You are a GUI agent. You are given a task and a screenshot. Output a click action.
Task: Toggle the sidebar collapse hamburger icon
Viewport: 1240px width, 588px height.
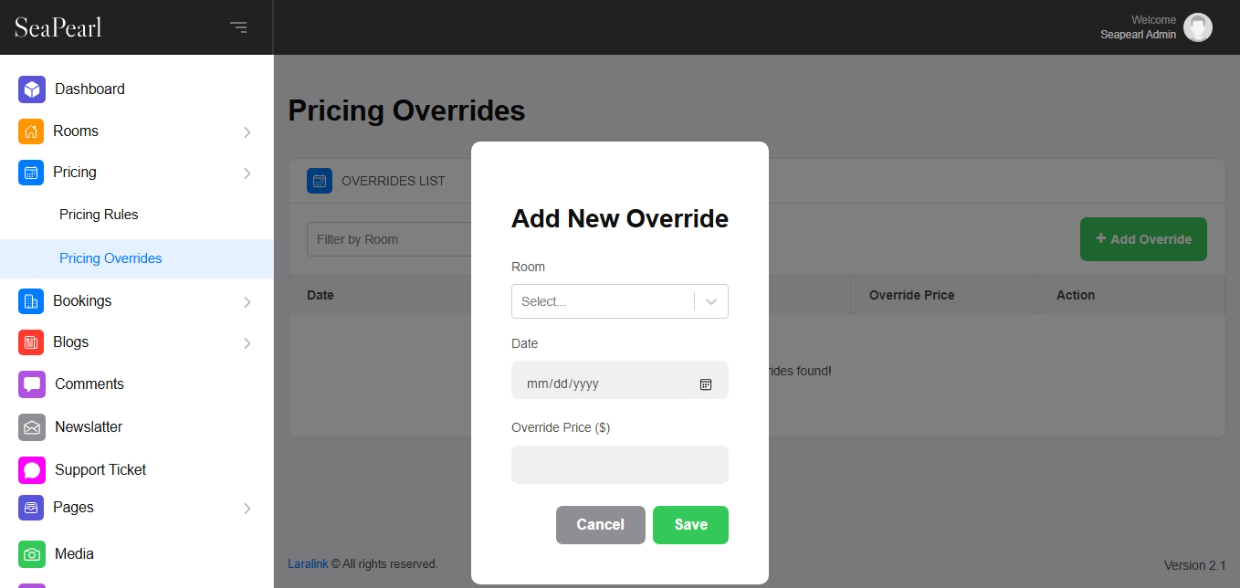(238, 27)
